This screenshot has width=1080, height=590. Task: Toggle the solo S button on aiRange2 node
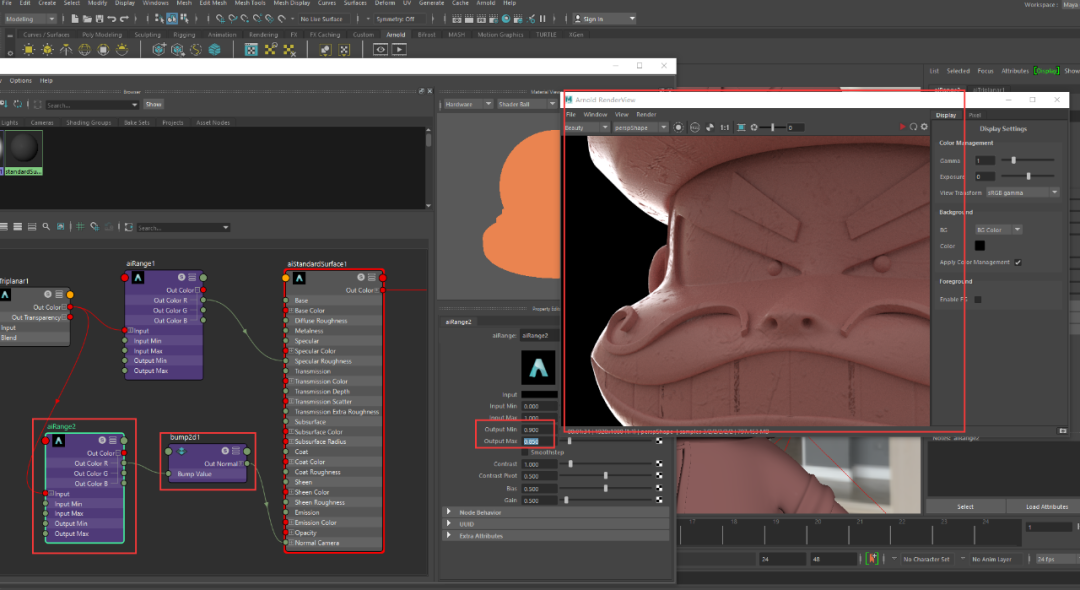102,440
